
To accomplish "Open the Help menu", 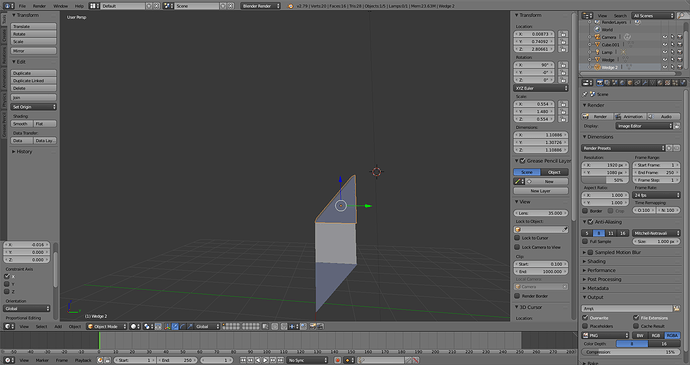I will tap(79, 6).
